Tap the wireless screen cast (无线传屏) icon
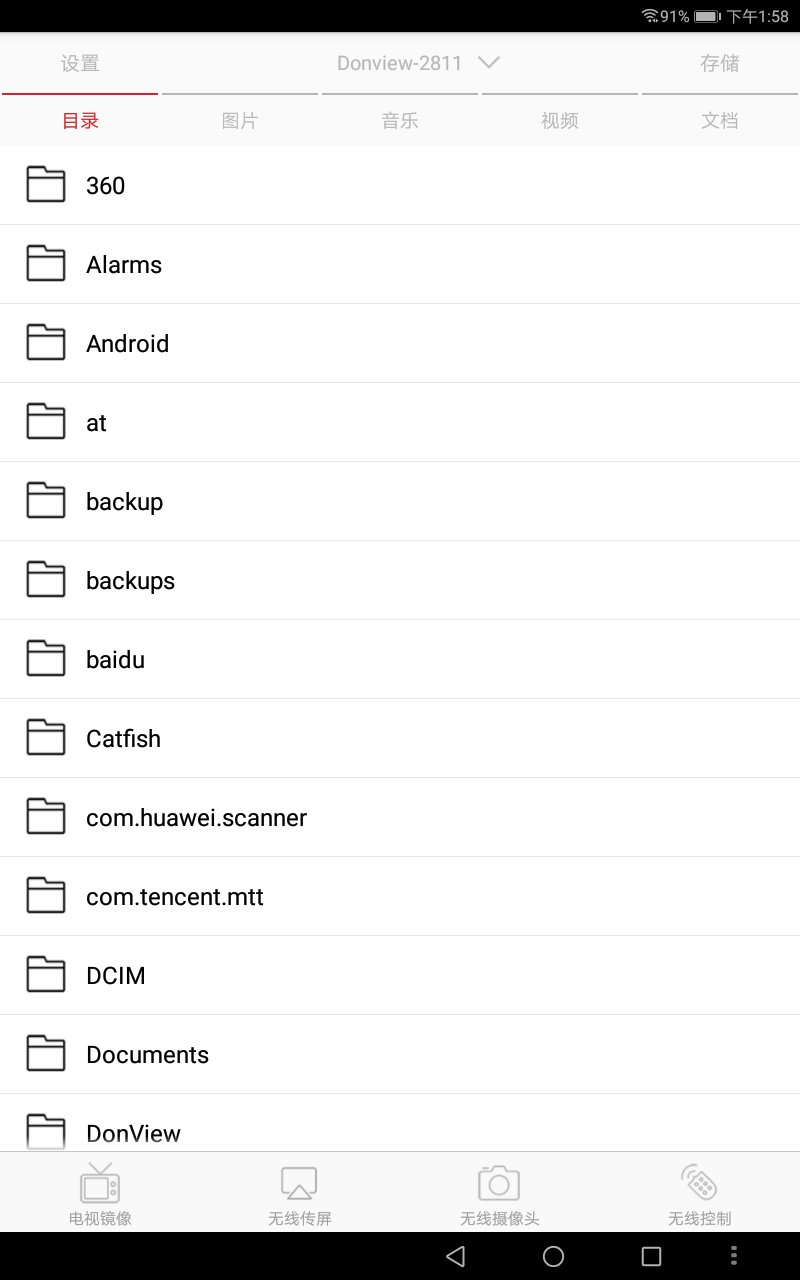The image size is (800, 1280). pyautogui.click(x=299, y=1184)
